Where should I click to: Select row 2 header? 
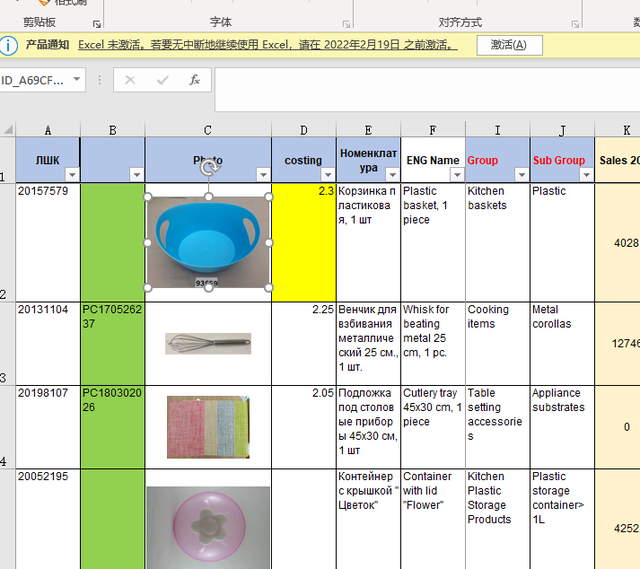[x=7, y=242]
